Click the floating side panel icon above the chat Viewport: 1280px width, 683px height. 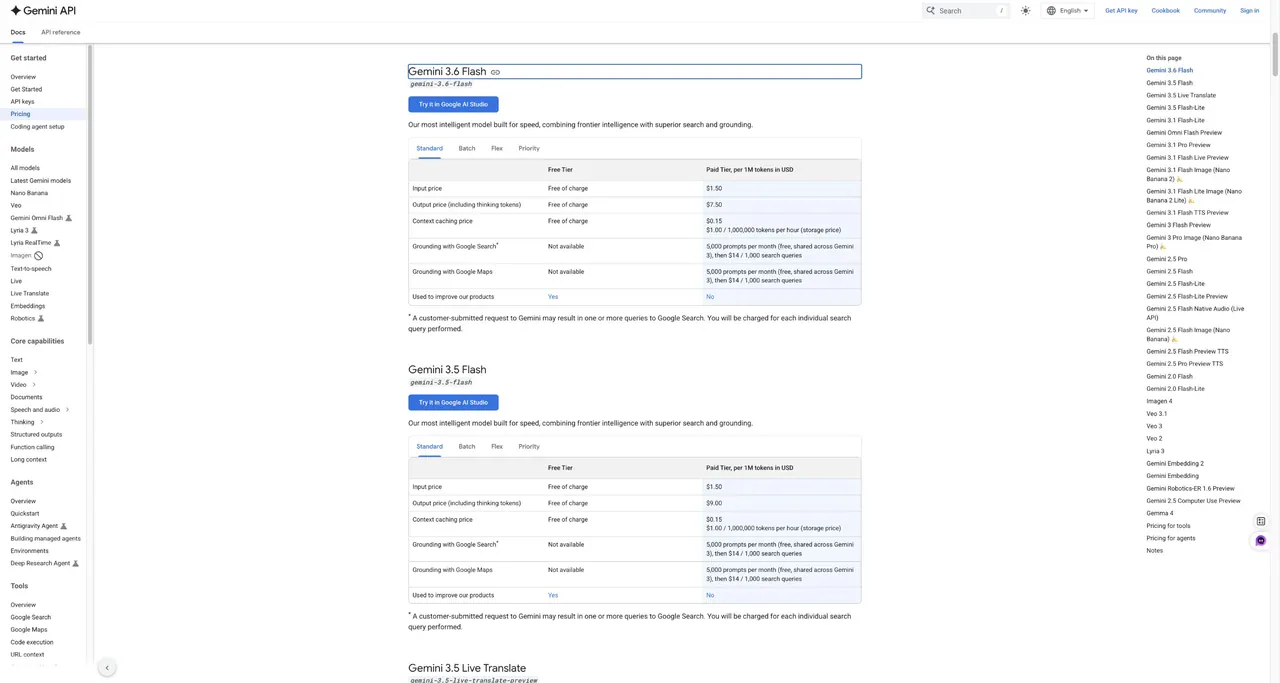click(x=1261, y=521)
